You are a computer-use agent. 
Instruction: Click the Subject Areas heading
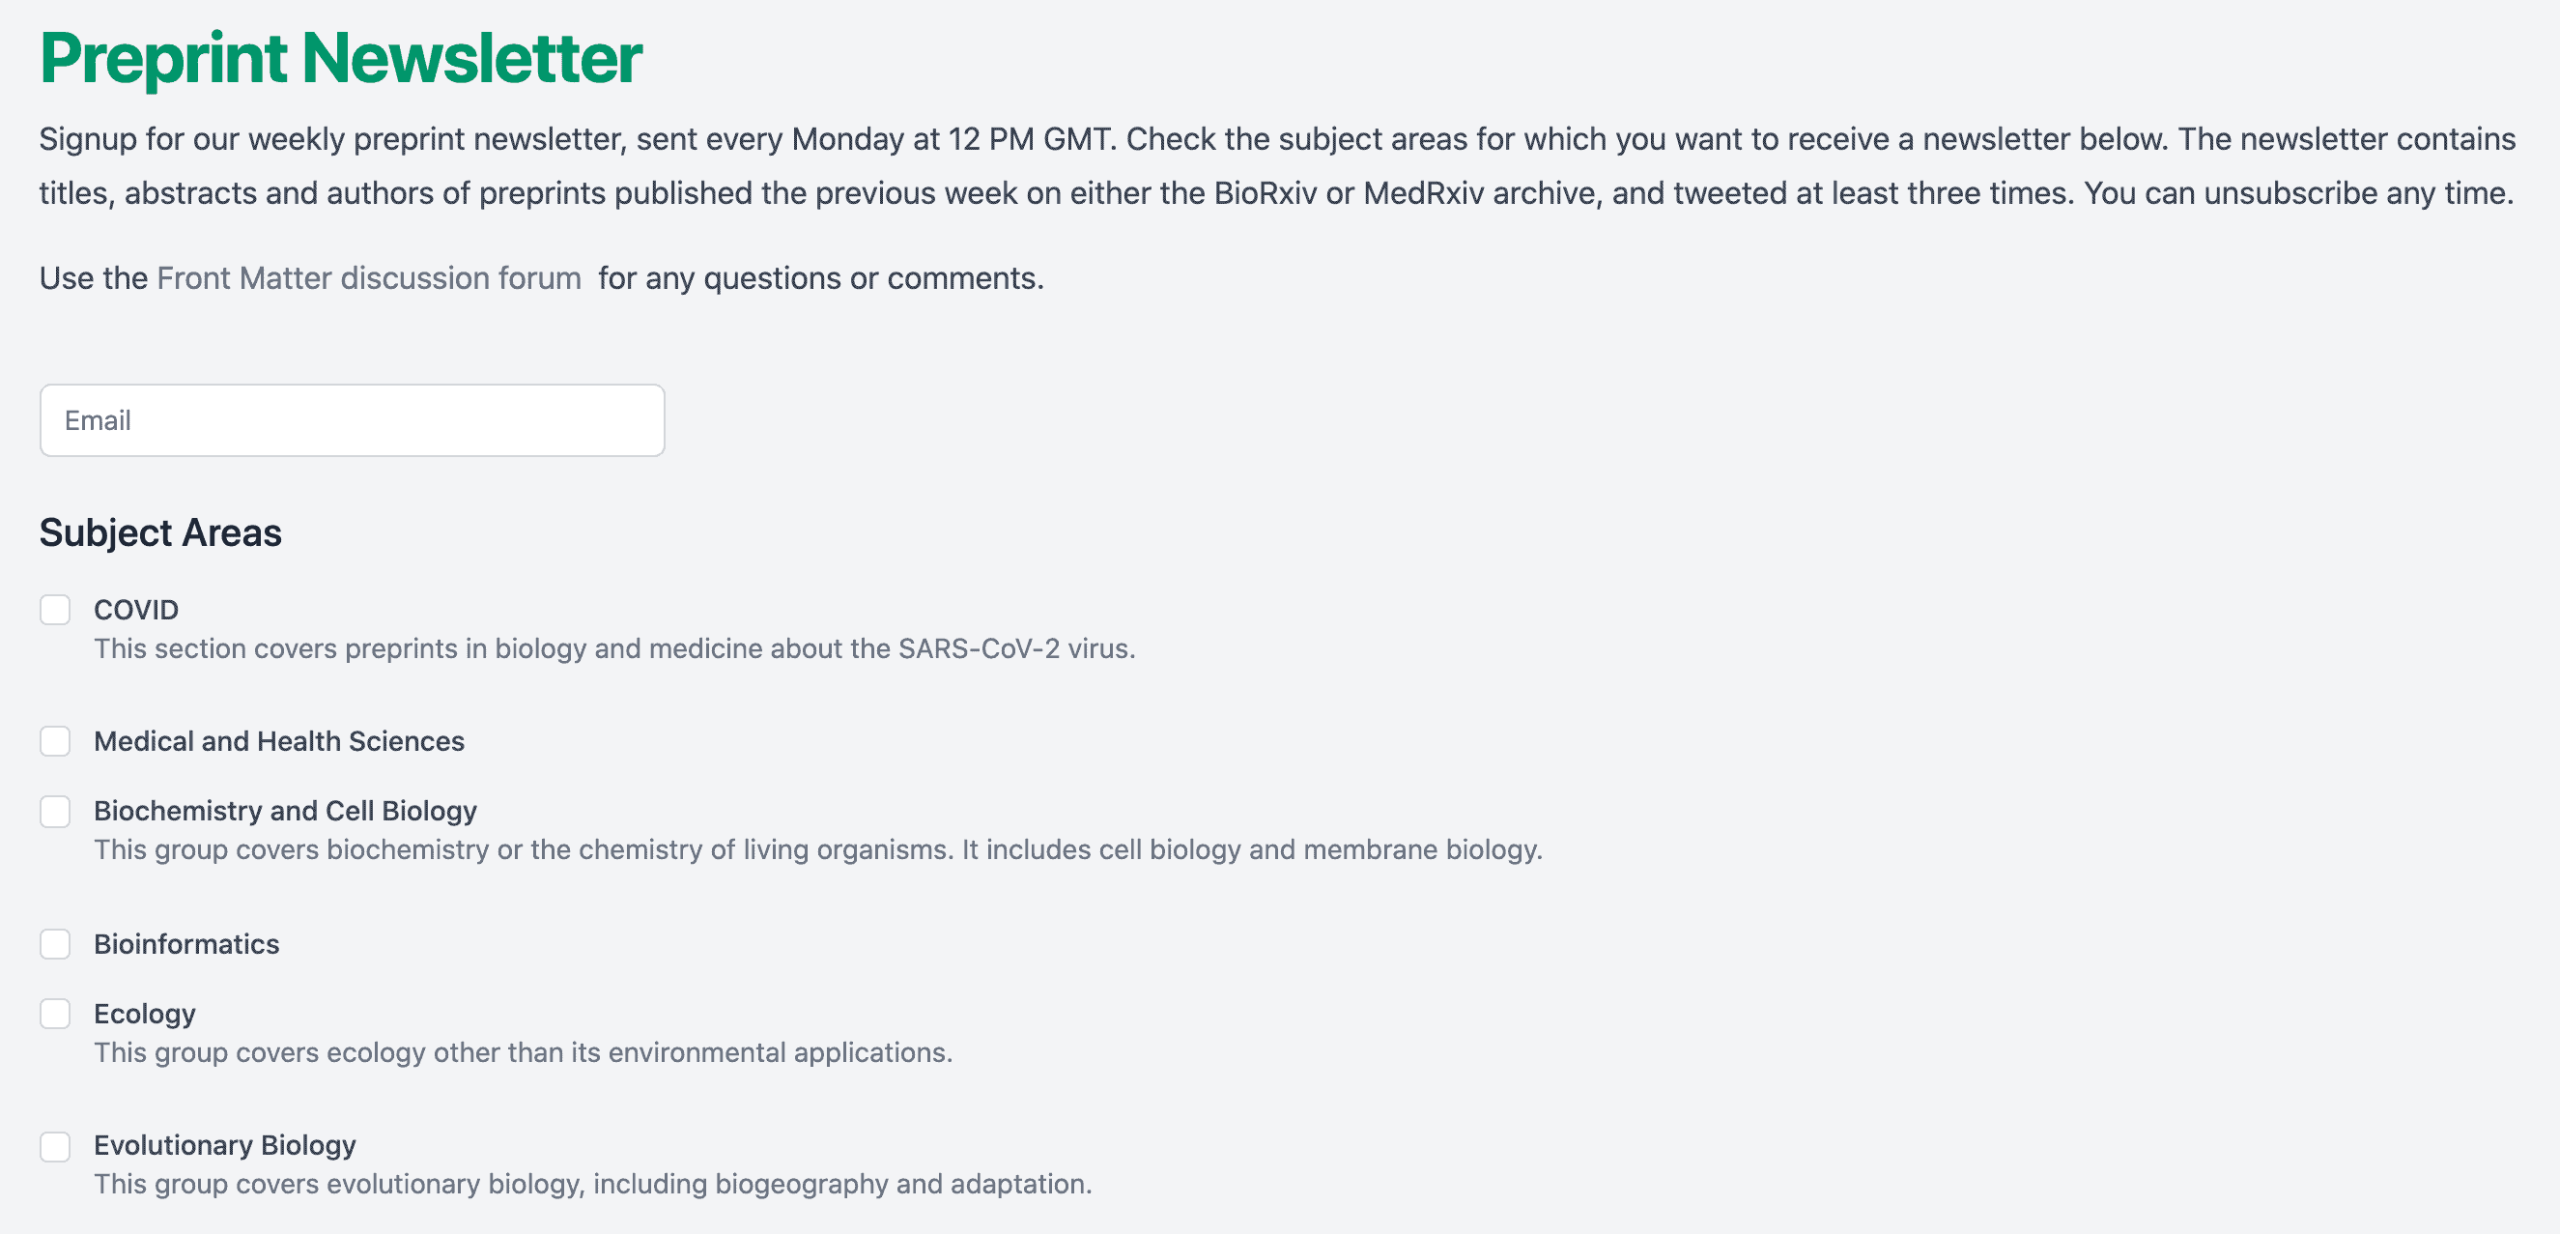161,533
